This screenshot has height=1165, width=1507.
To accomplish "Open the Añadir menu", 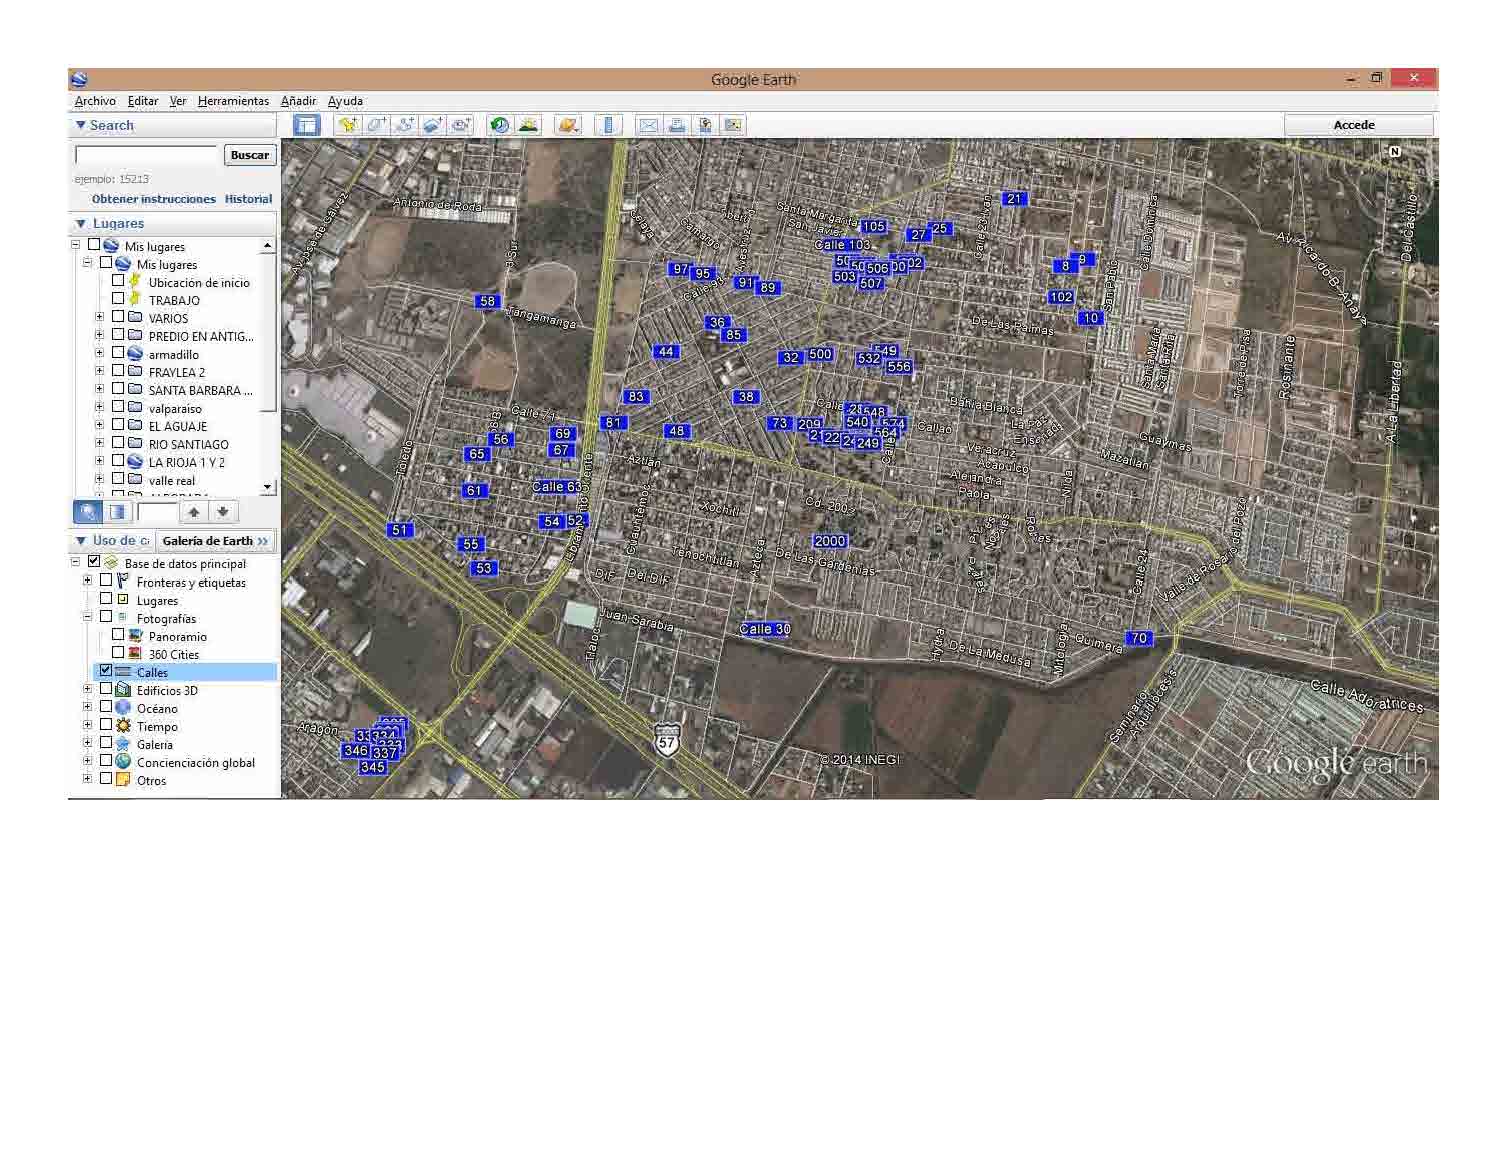I will pyautogui.click(x=298, y=101).
